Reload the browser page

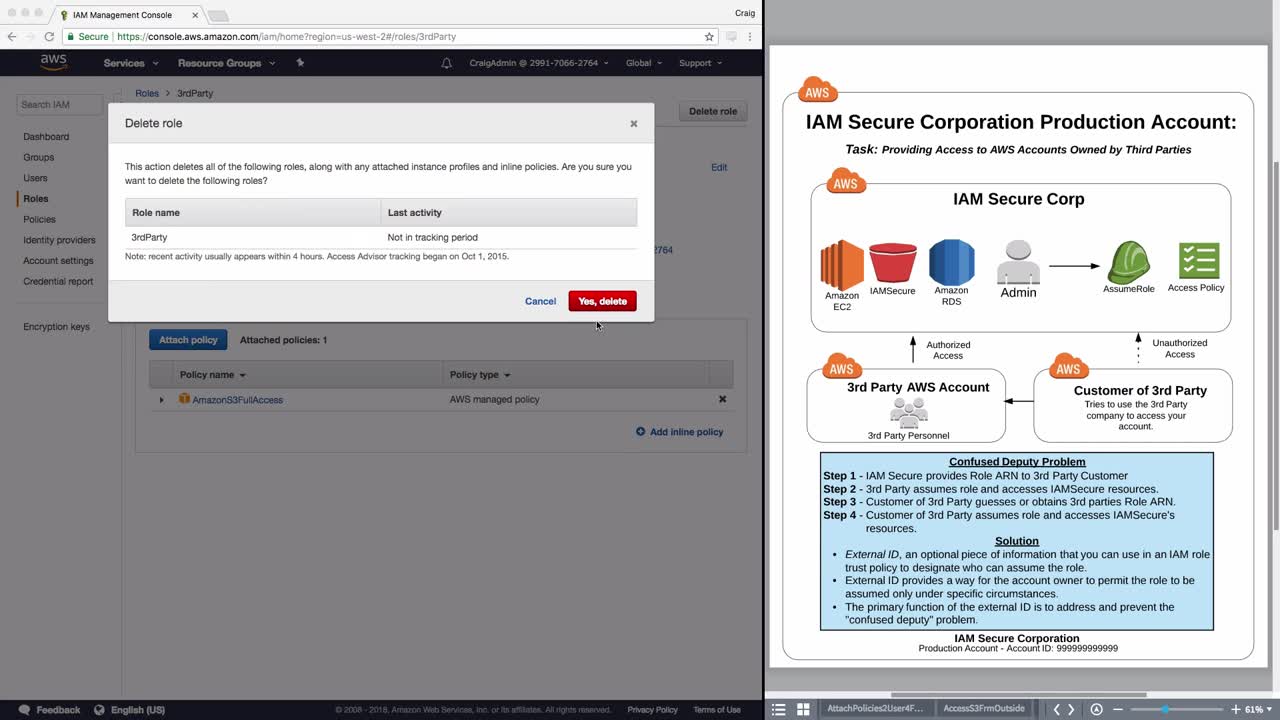pos(49,37)
